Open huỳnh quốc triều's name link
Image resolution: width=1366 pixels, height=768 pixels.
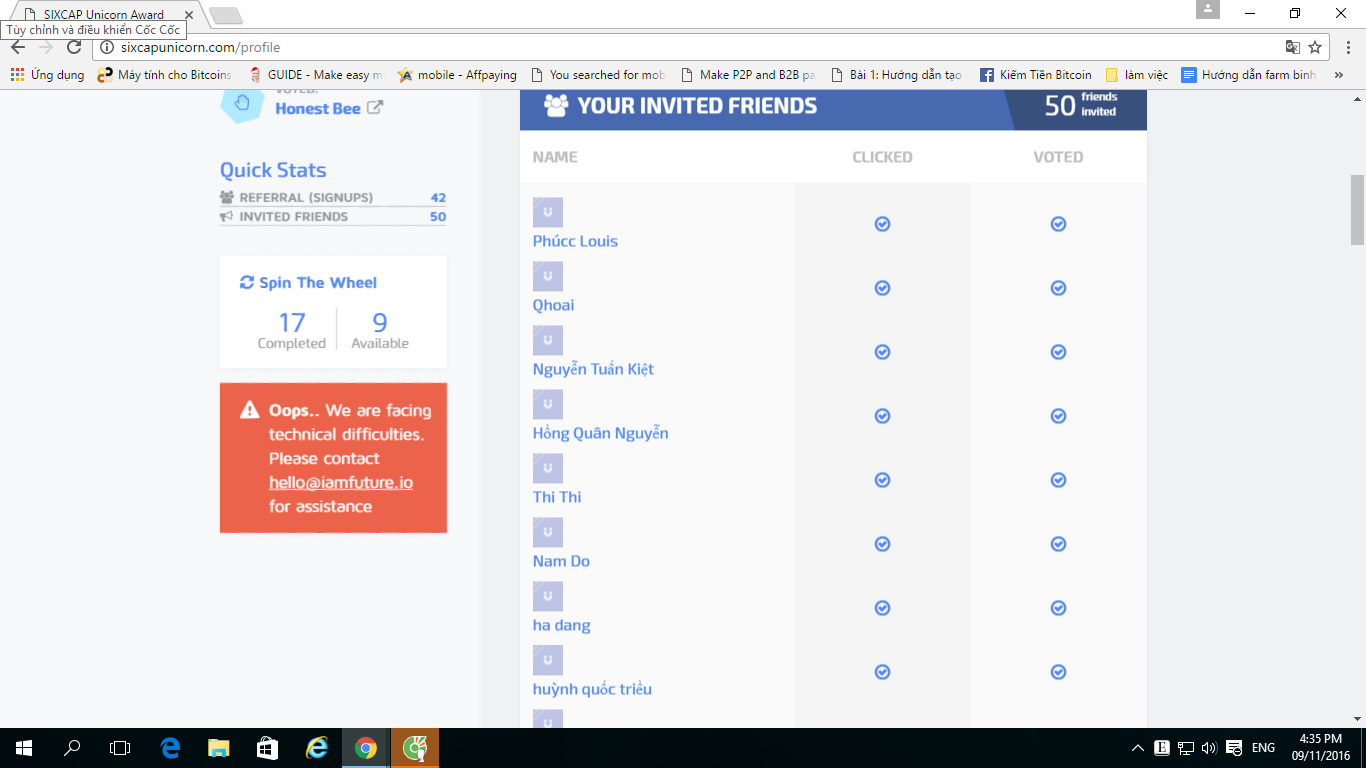click(x=592, y=689)
